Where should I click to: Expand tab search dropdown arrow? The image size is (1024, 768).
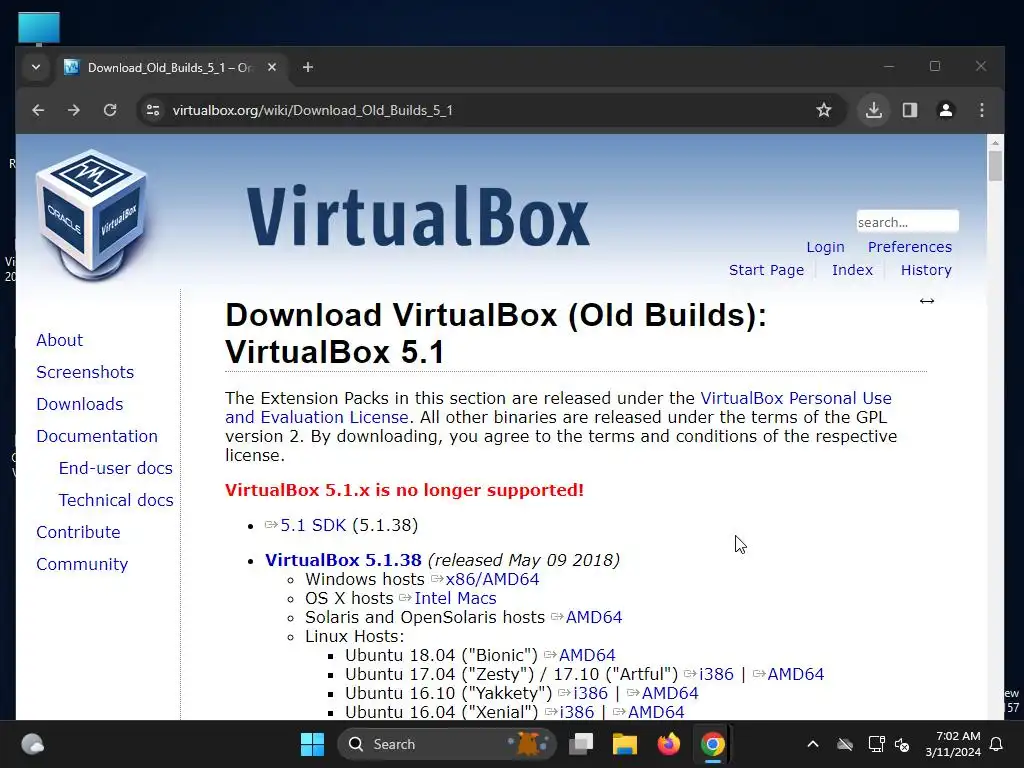click(36, 67)
